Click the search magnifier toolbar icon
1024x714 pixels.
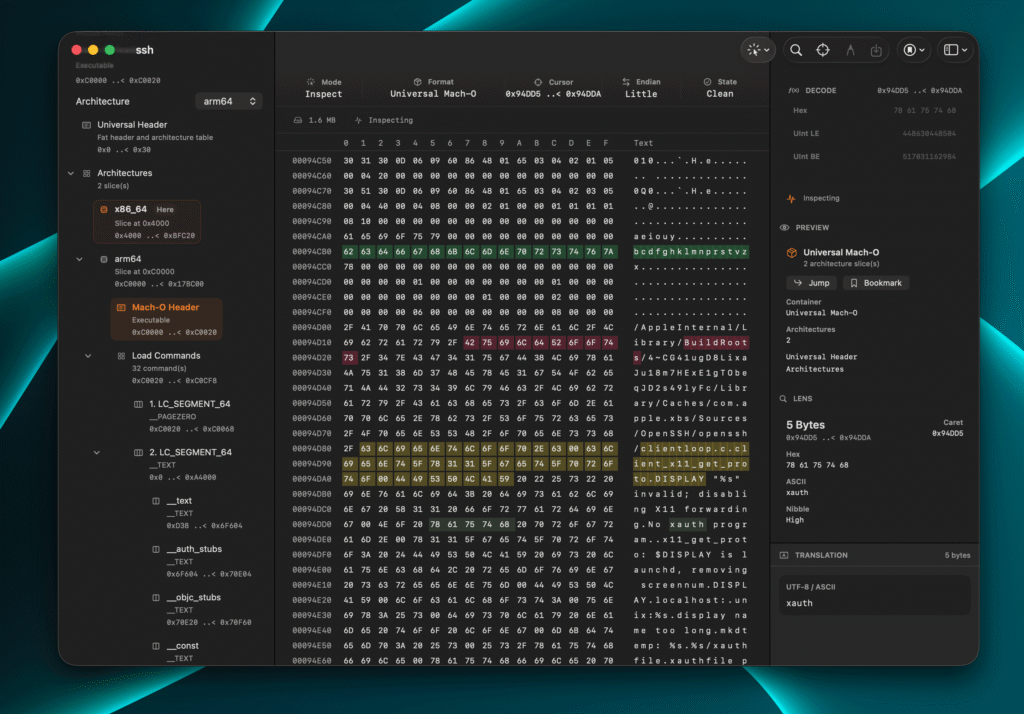[796, 50]
